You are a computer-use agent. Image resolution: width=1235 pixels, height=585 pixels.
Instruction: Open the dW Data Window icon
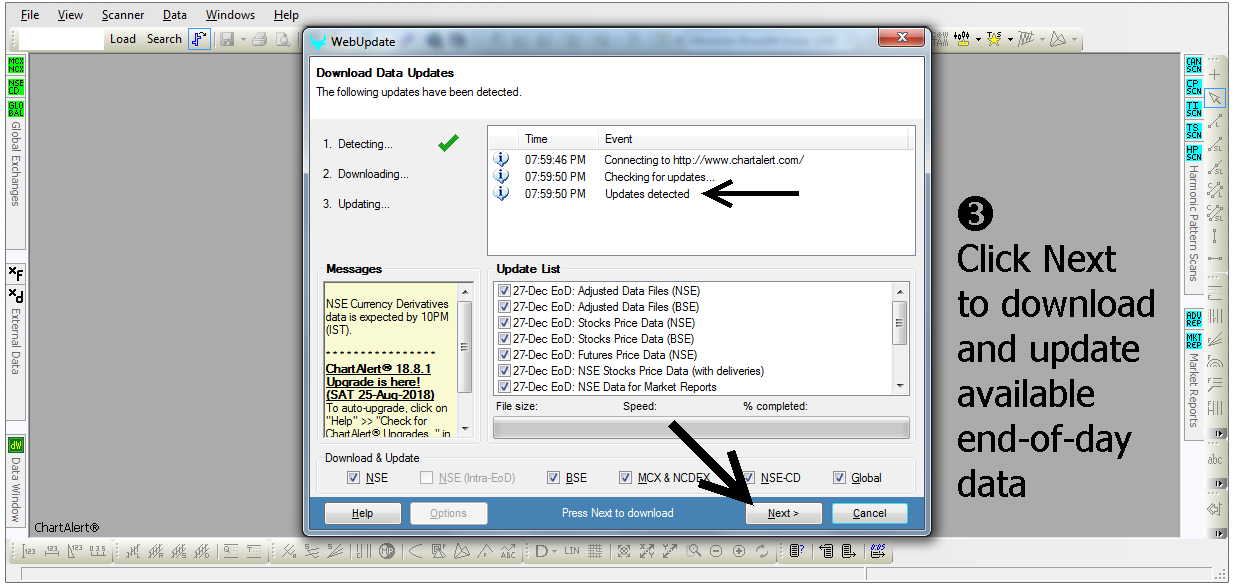point(16,445)
